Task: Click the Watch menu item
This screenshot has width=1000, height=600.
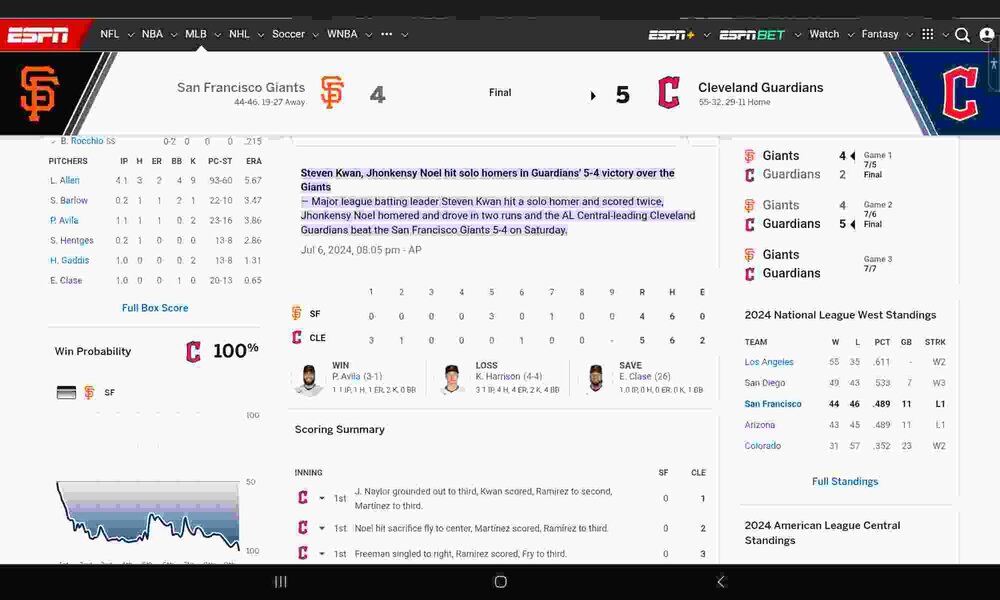Action: pos(824,34)
